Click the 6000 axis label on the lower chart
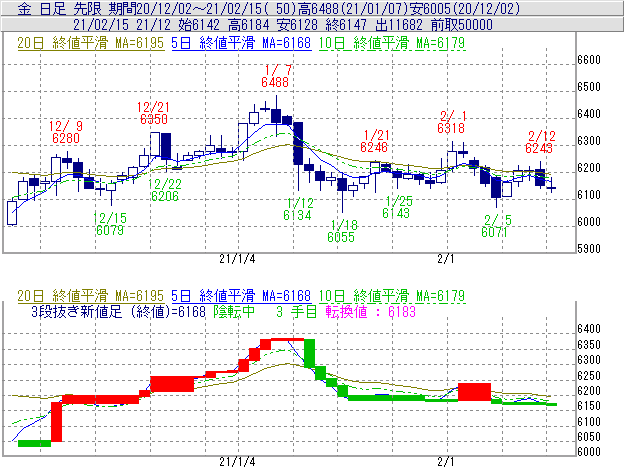The width and height of the screenshot is (624, 473). click(589, 452)
